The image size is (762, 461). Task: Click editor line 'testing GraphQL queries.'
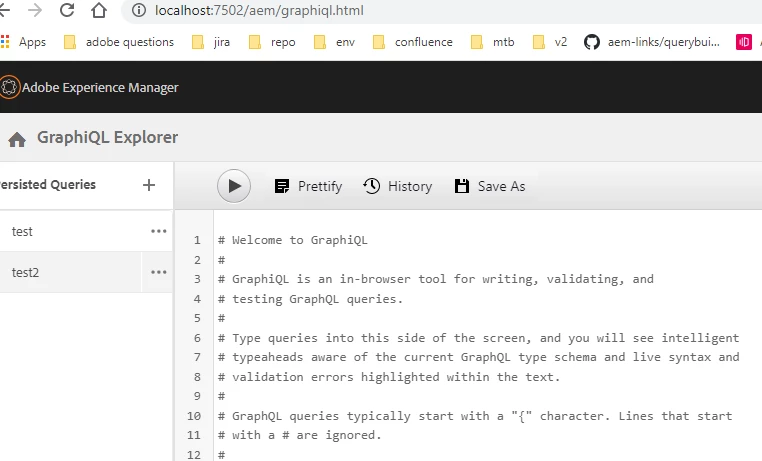point(311,299)
